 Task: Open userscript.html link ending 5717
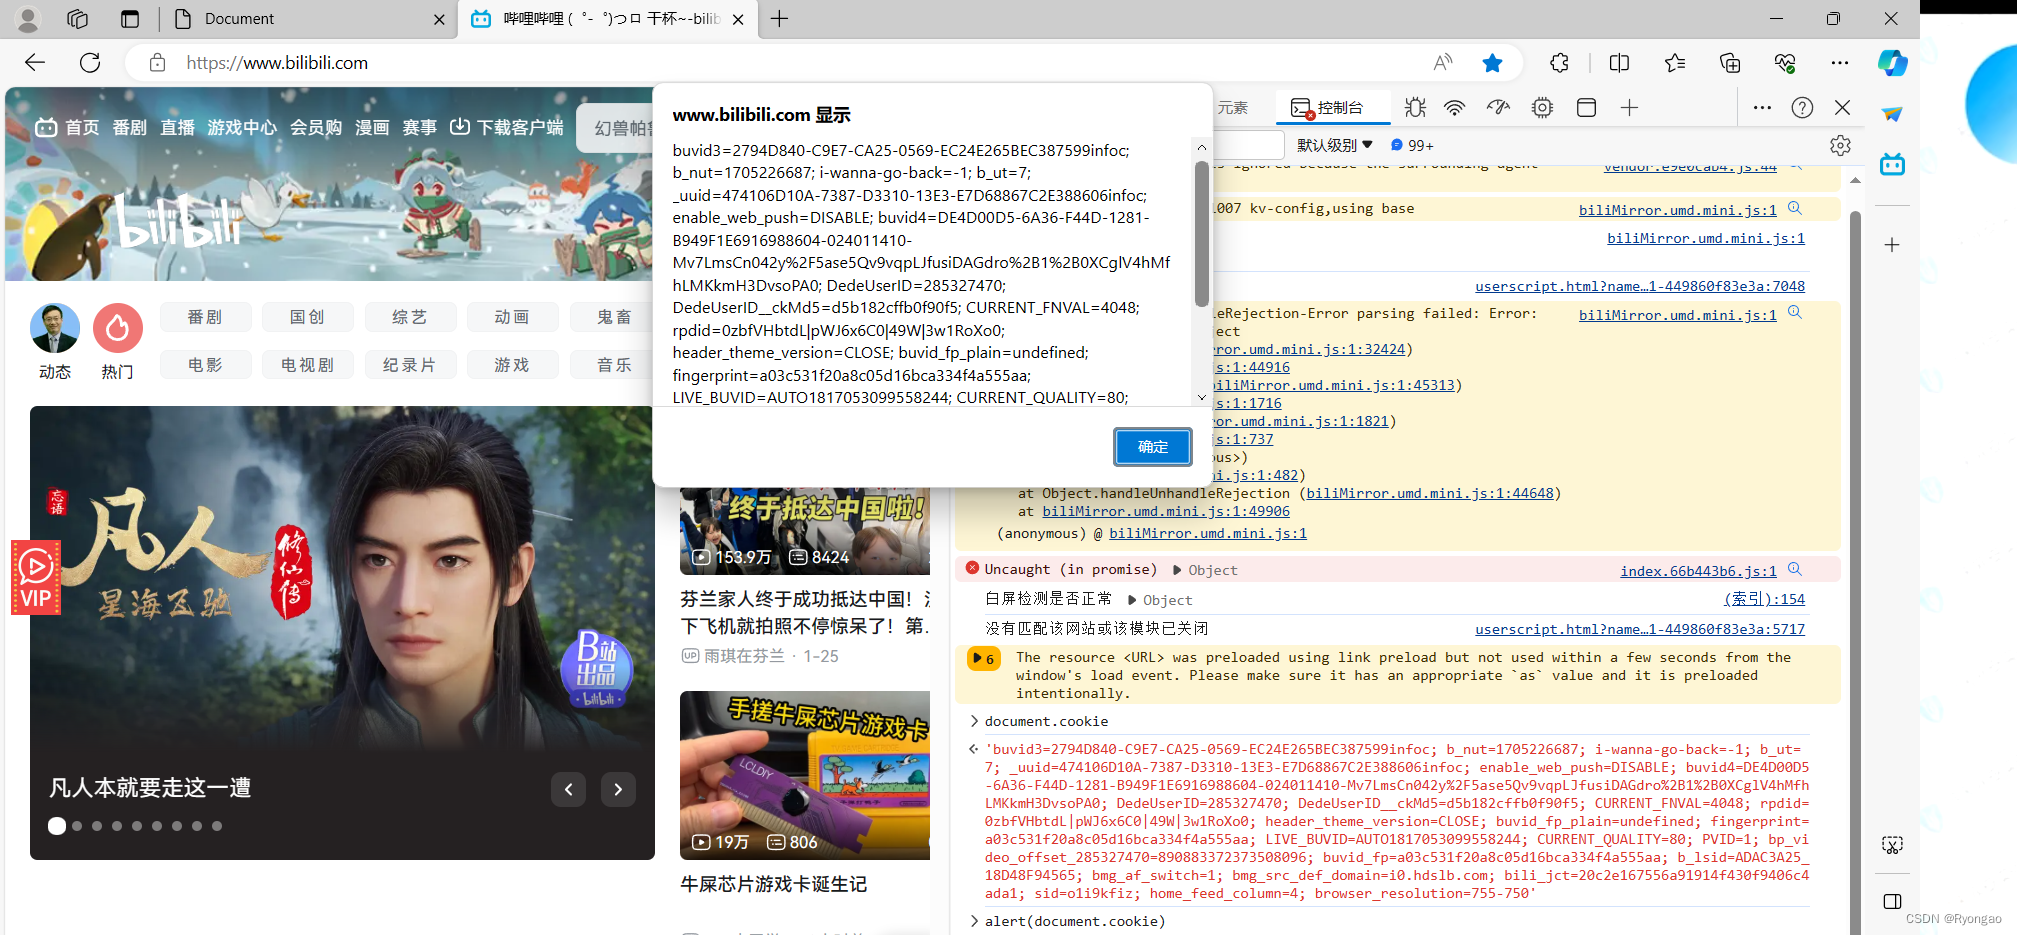[1640, 629]
